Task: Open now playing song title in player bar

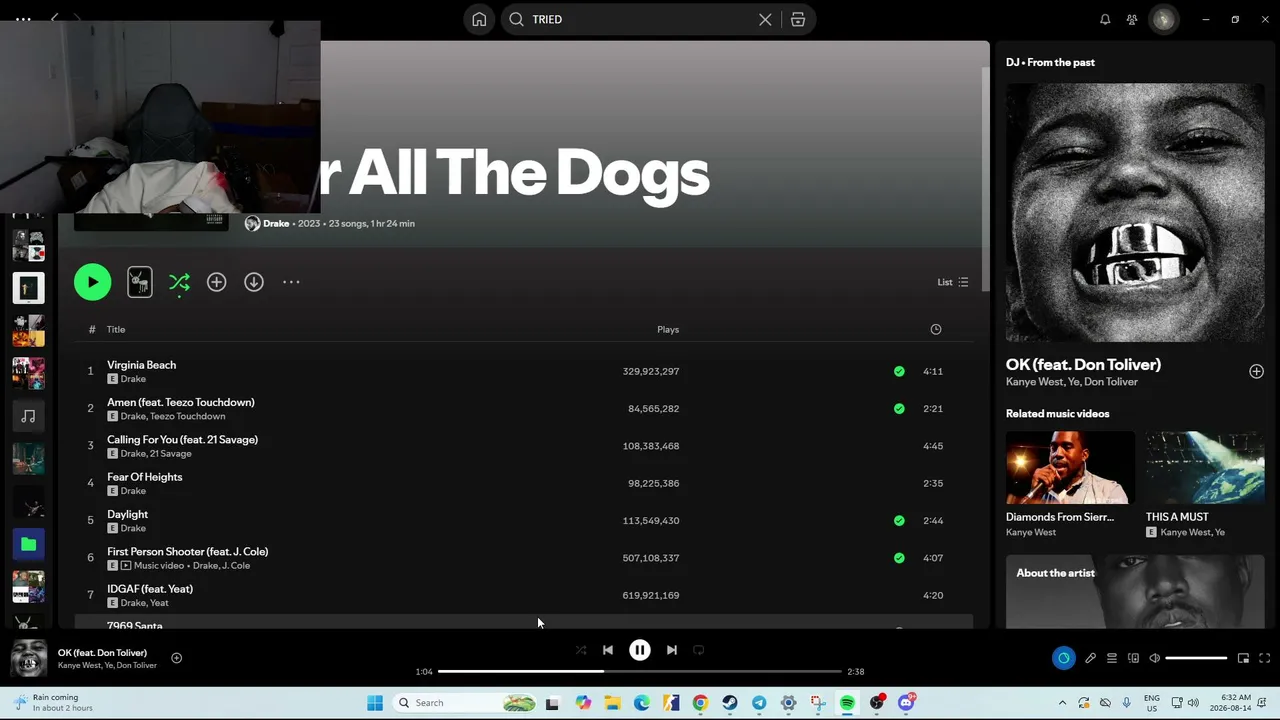Action: point(102,653)
